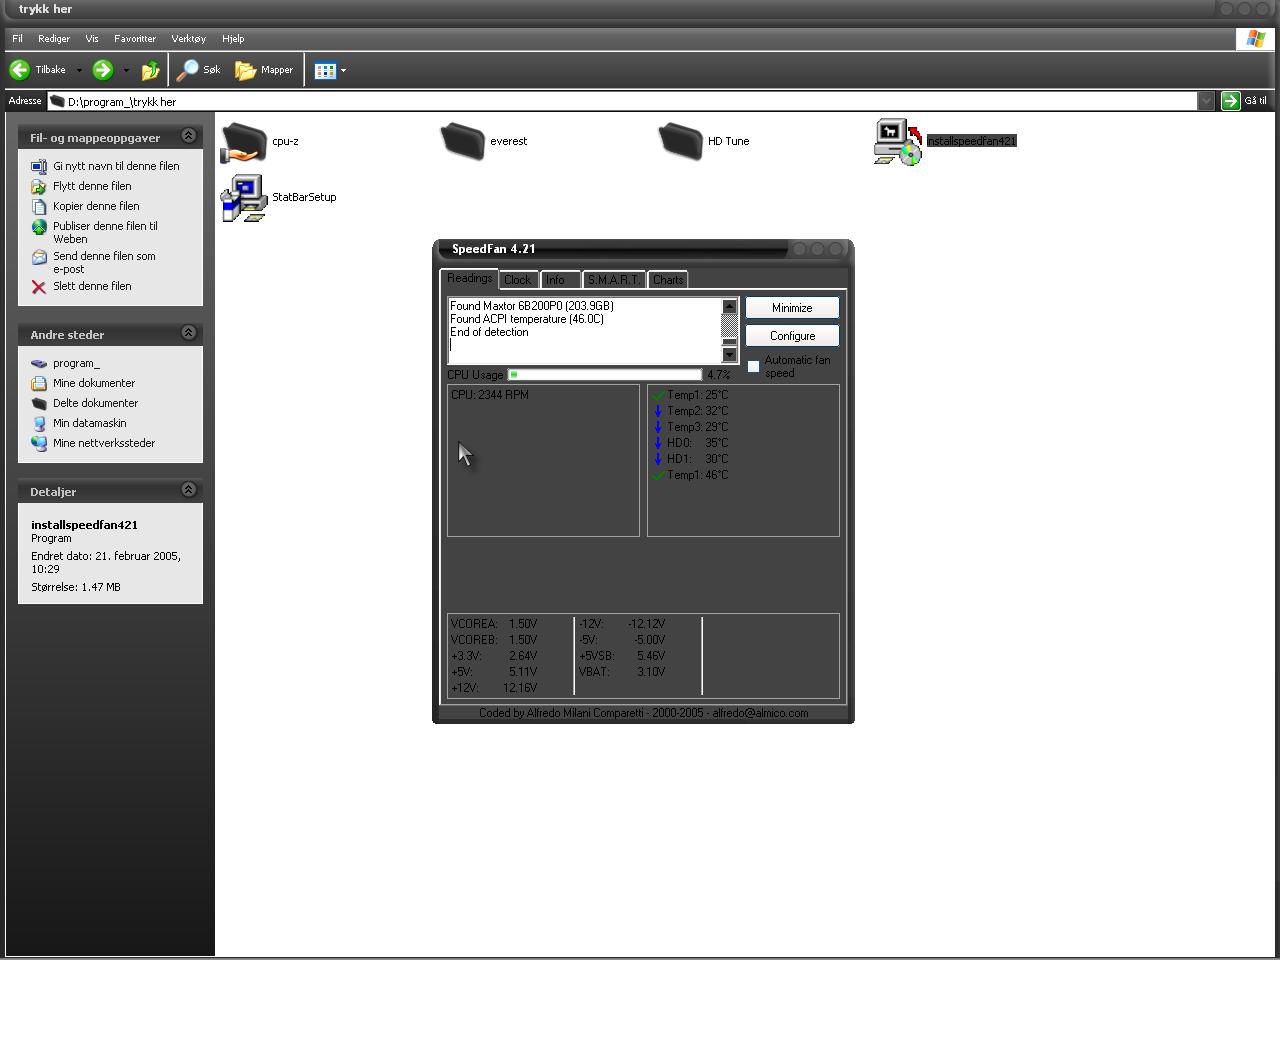
Task: Click the program_ drive icon
Action: coord(39,364)
